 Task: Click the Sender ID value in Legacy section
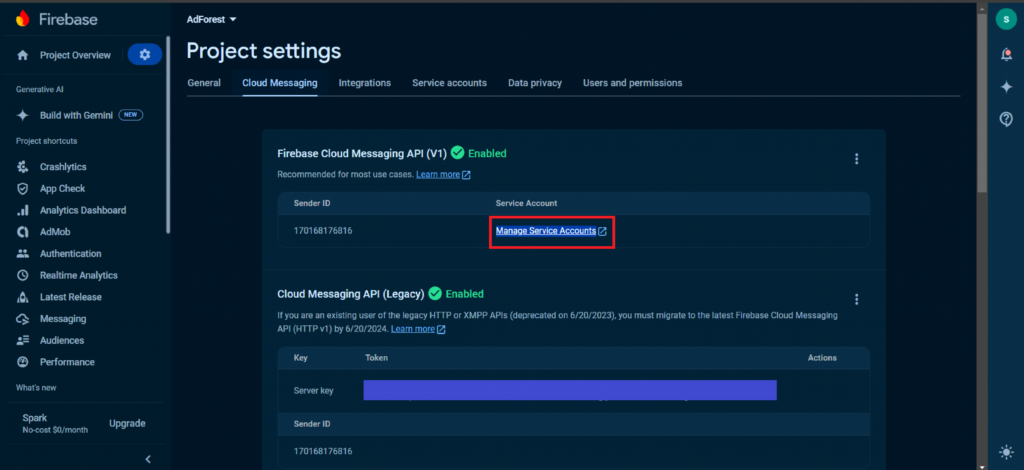[323, 452]
